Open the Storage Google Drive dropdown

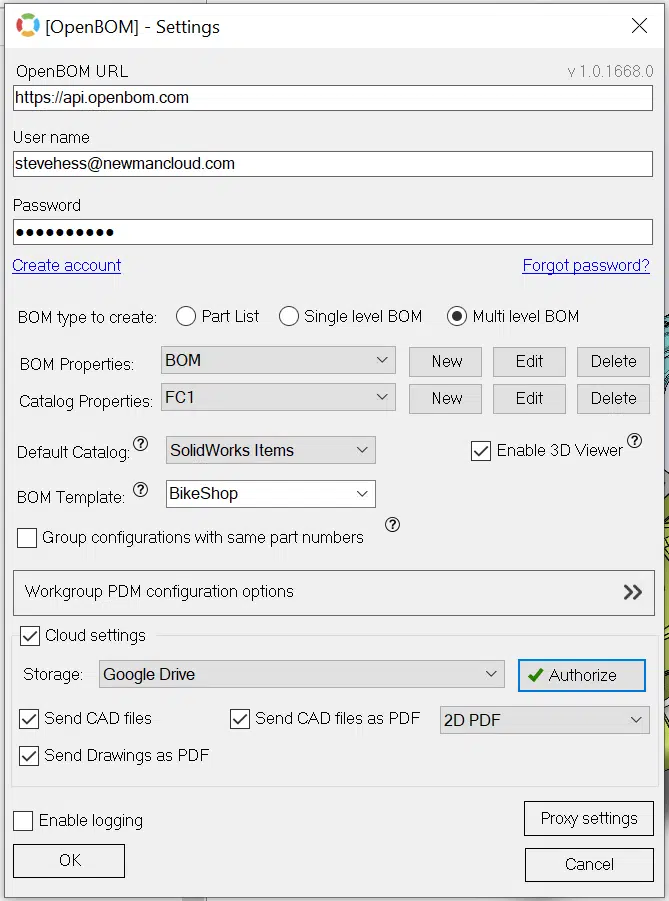302,674
